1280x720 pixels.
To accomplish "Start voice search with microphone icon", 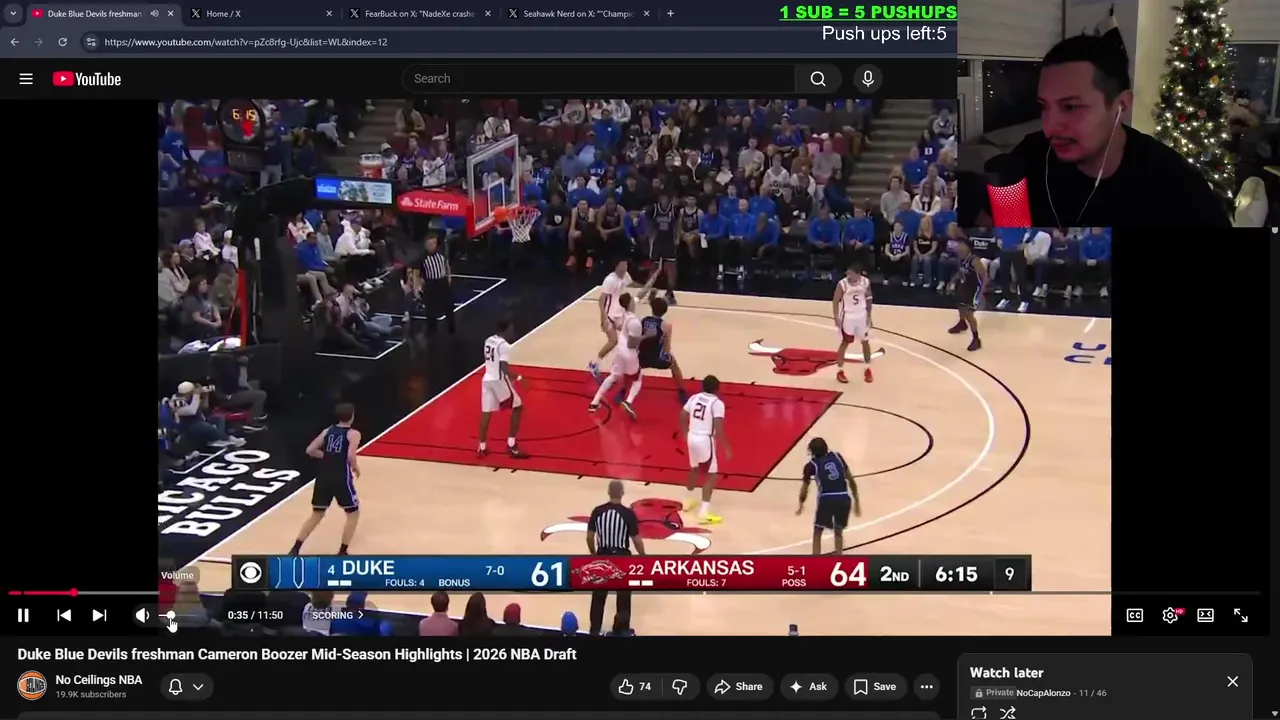I will pos(867,78).
